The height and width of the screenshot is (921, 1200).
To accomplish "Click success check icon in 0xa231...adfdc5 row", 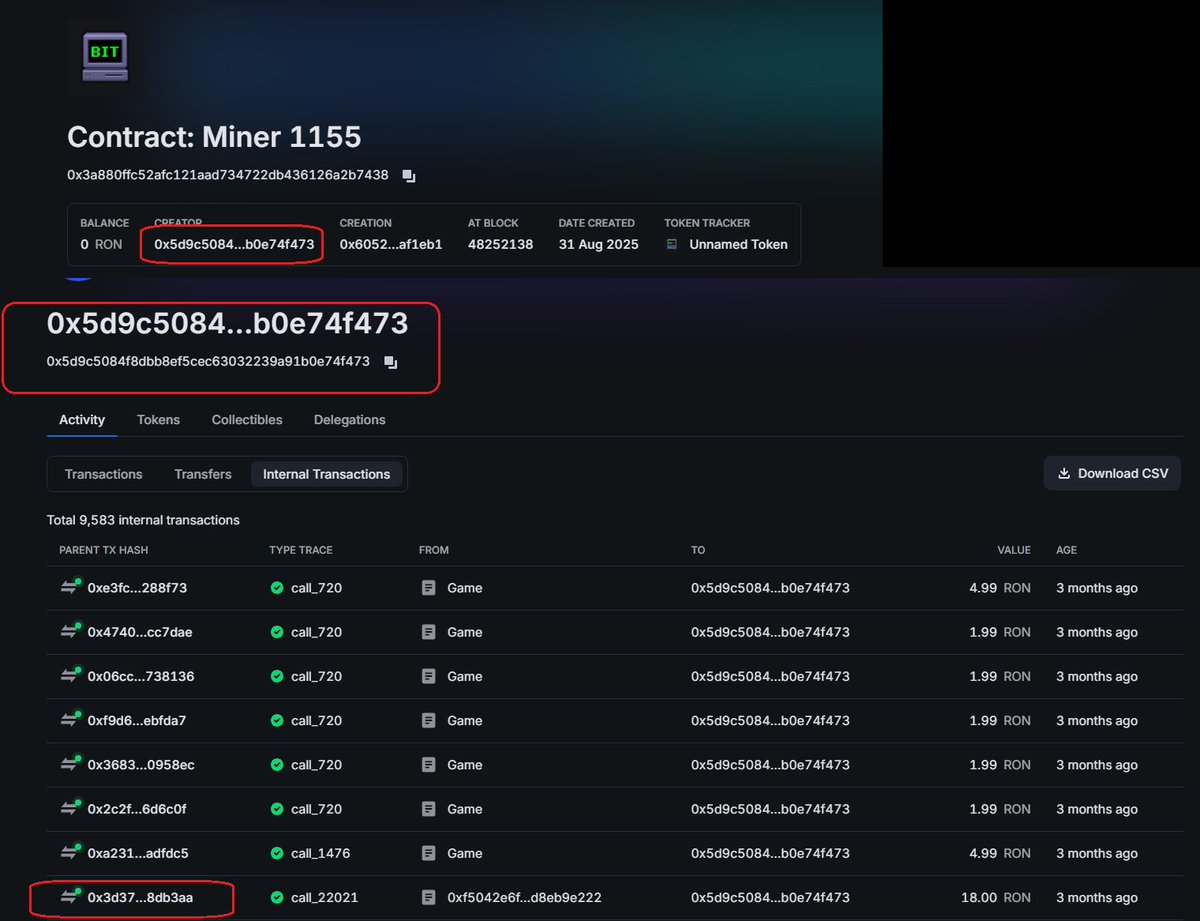I will pyautogui.click(x=277, y=853).
